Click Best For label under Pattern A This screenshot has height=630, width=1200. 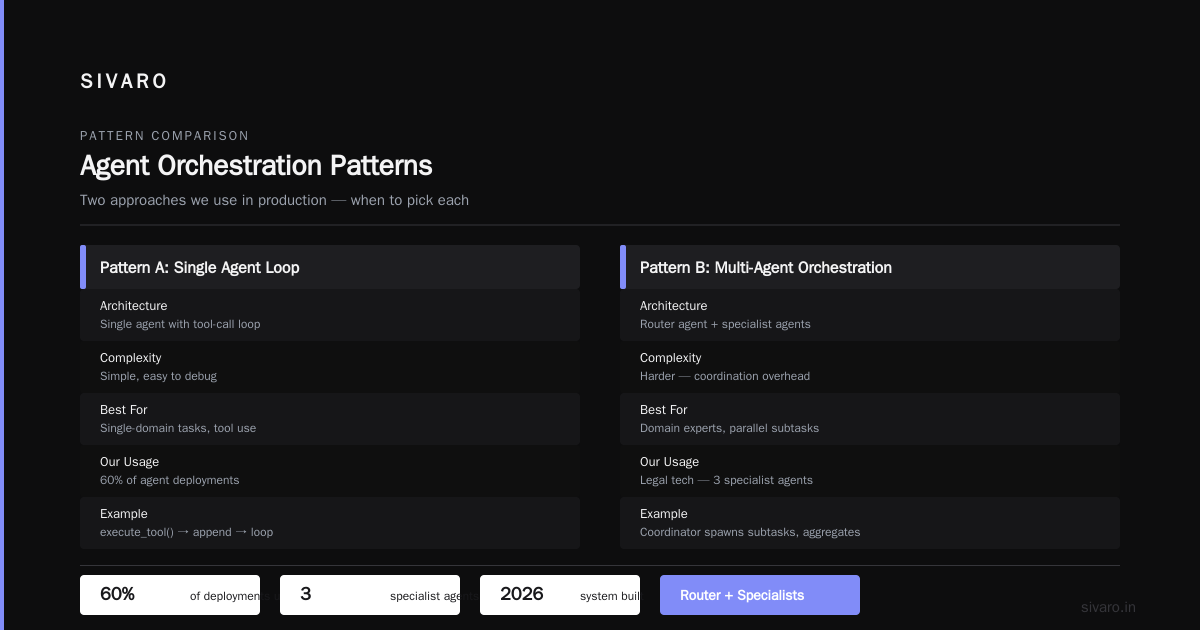click(x=124, y=410)
